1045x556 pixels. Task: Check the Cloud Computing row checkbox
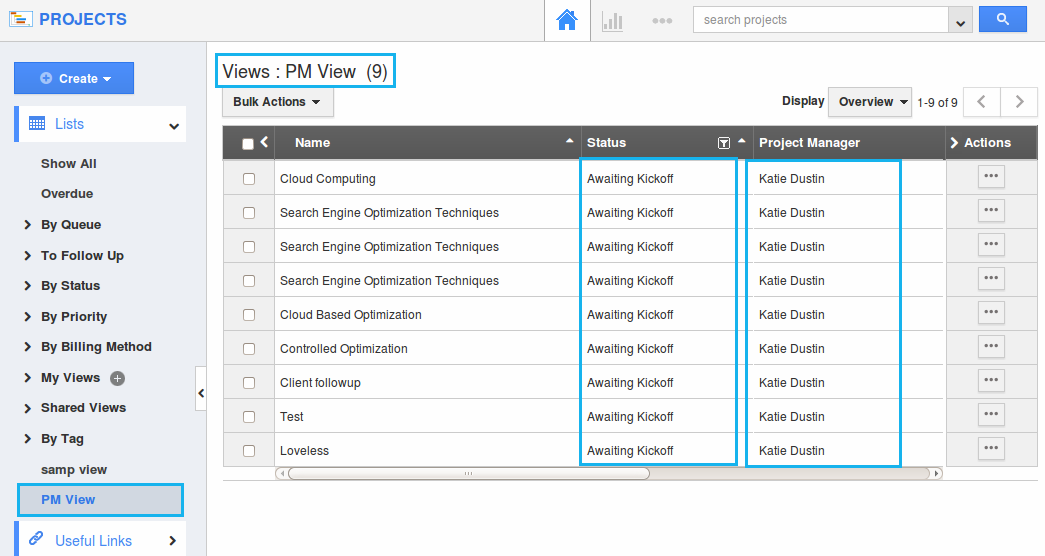pyautogui.click(x=249, y=179)
